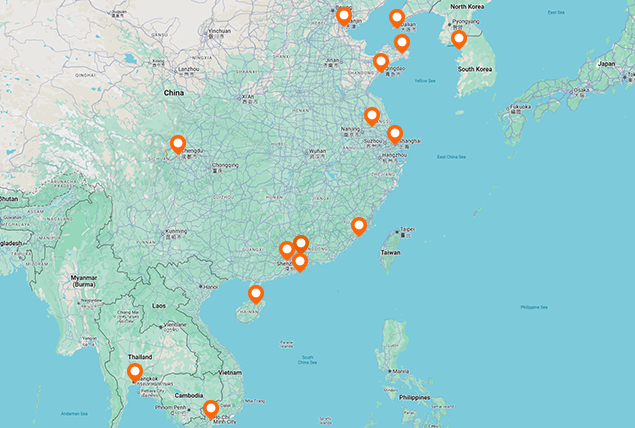Viewport: 635px width, 428px height.
Task: Select the pin at Chengdu
Action: point(178,143)
